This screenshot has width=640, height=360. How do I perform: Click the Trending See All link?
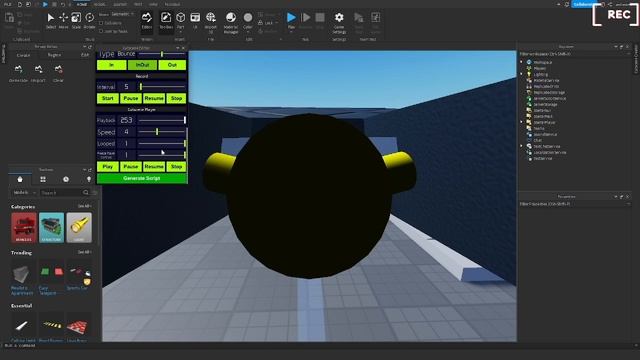pyautogui.click(x=84, y=252)
